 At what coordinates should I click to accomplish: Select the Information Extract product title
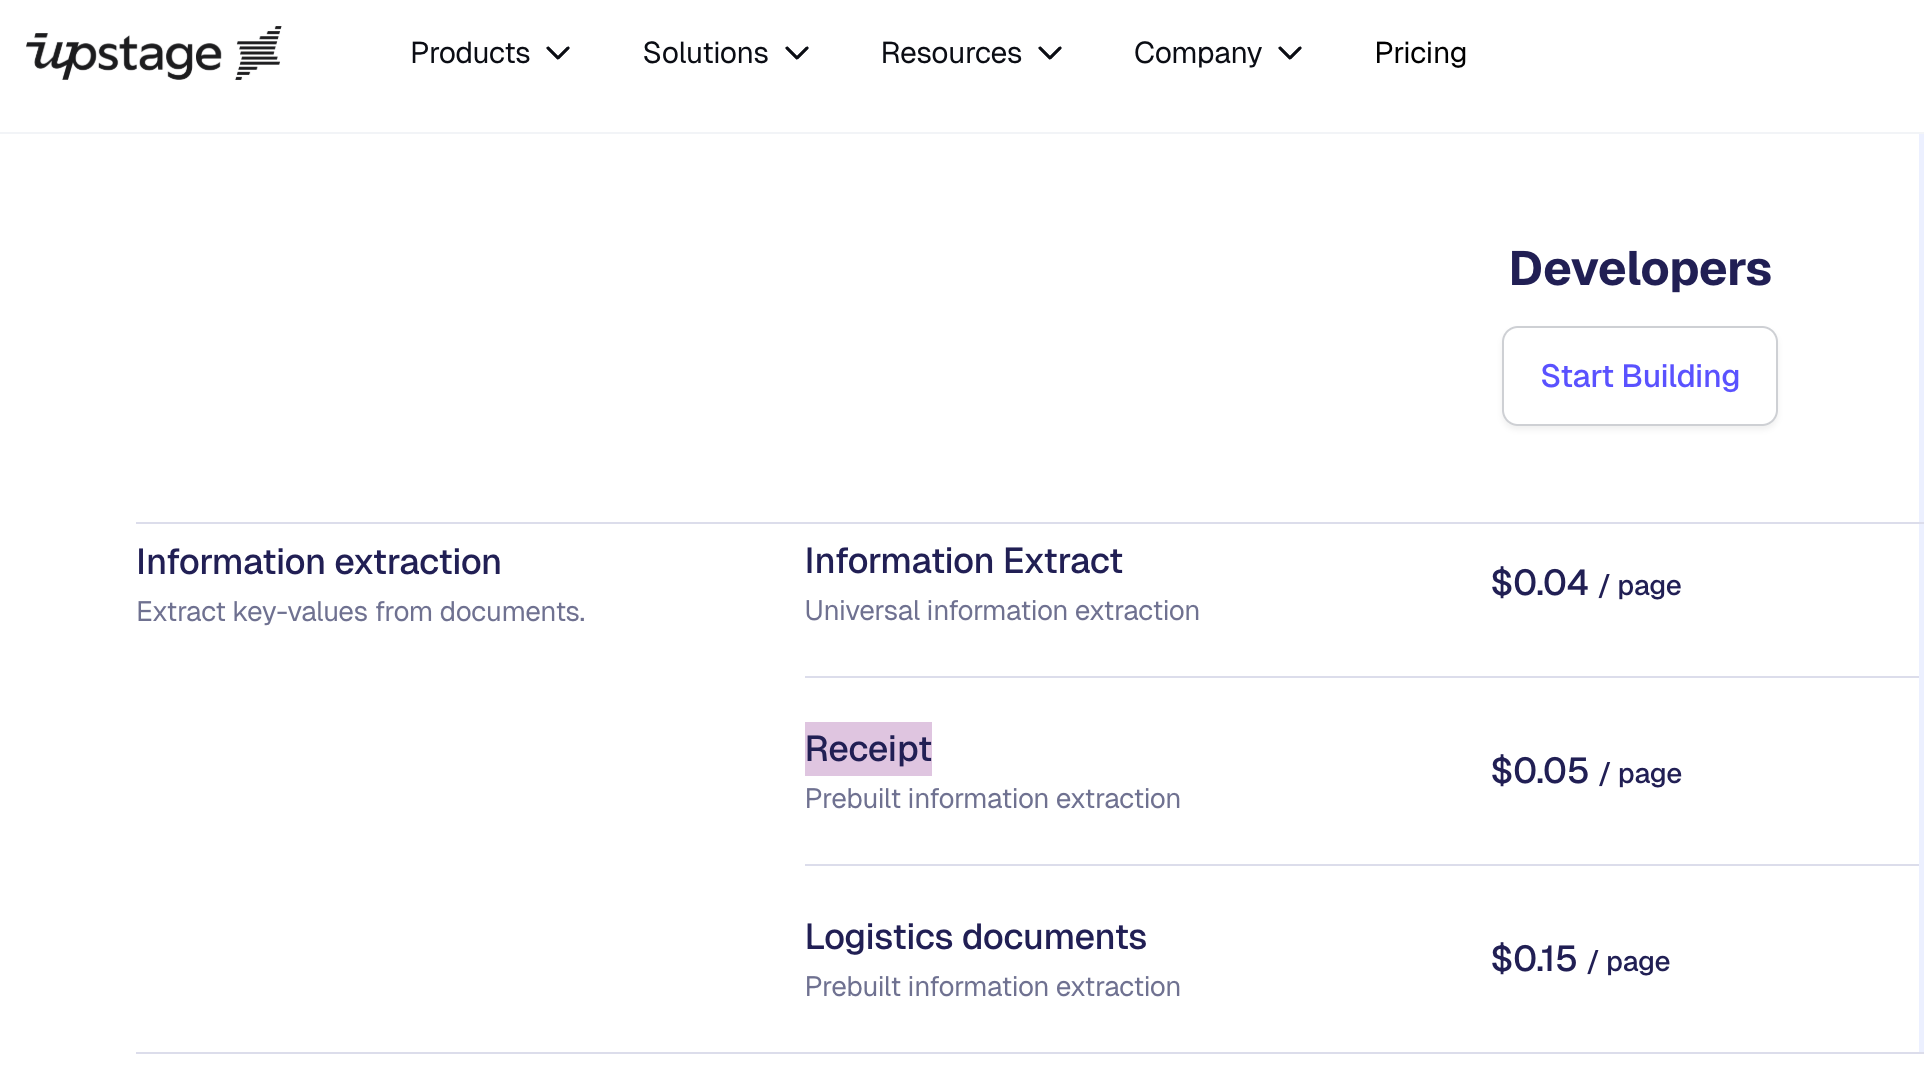(x=963, y=561)
